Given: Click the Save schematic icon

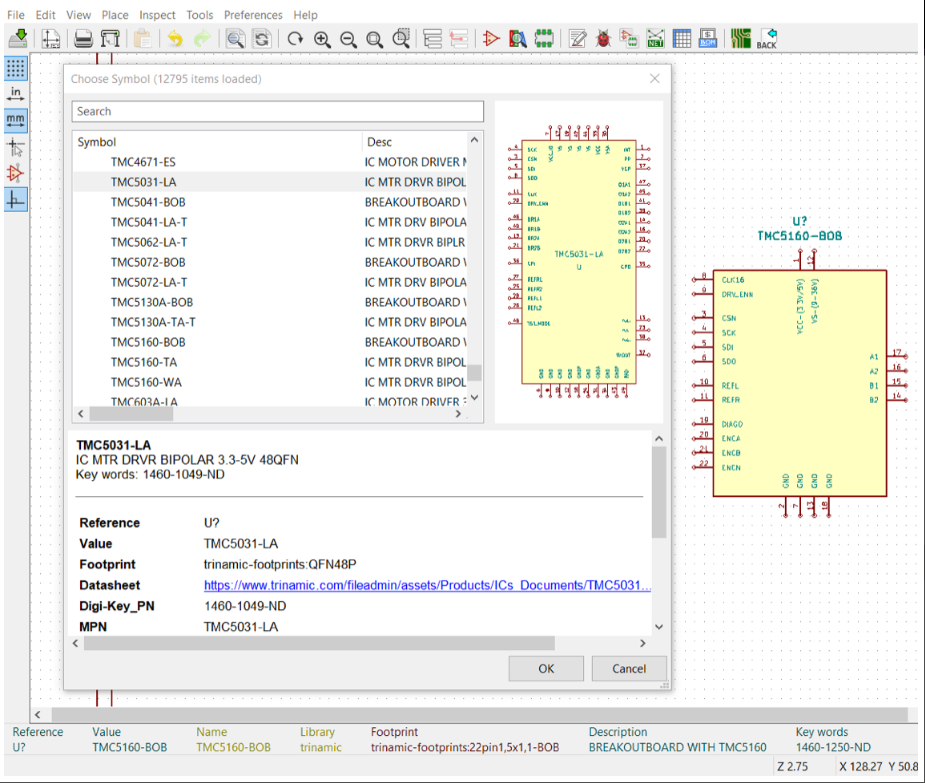Looking at the screenshot, I should 18,39.
